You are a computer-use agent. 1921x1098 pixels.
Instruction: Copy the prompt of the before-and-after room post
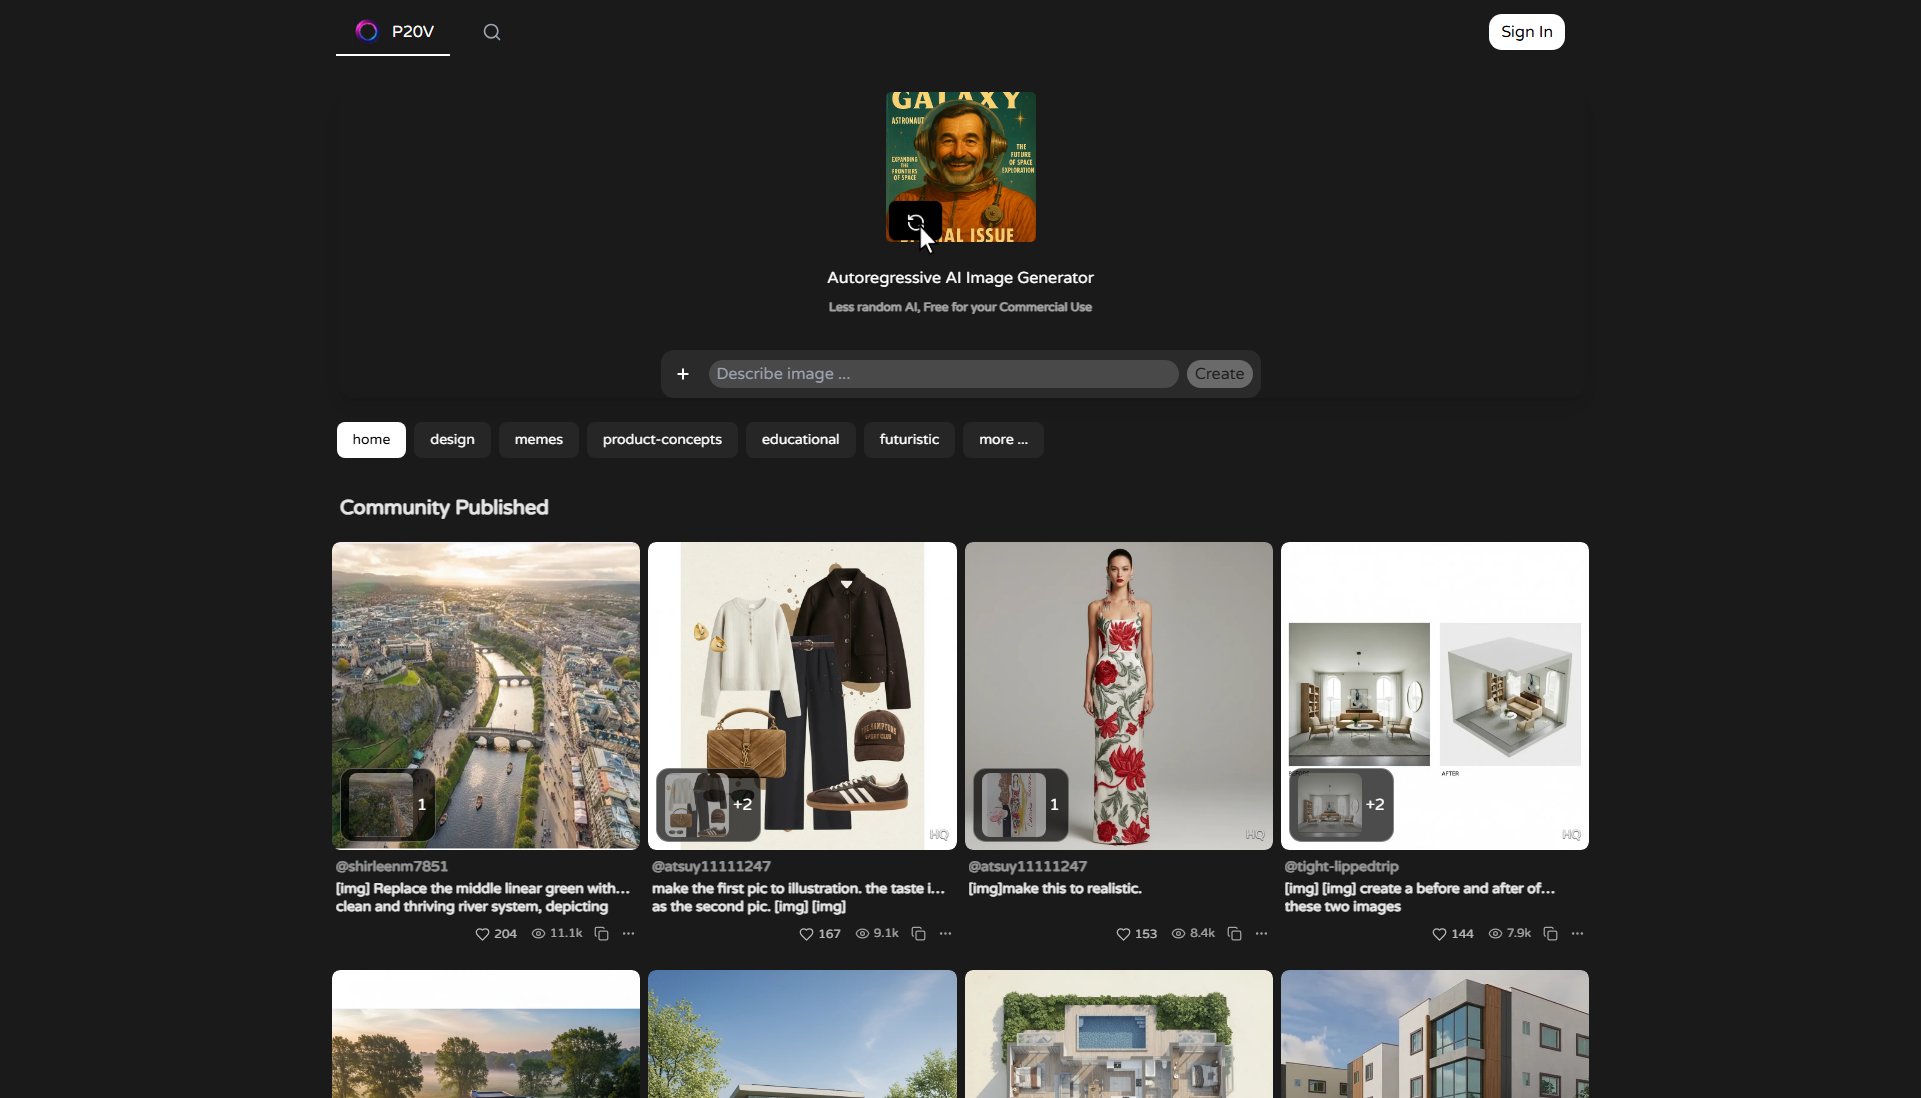[1550, 934]
